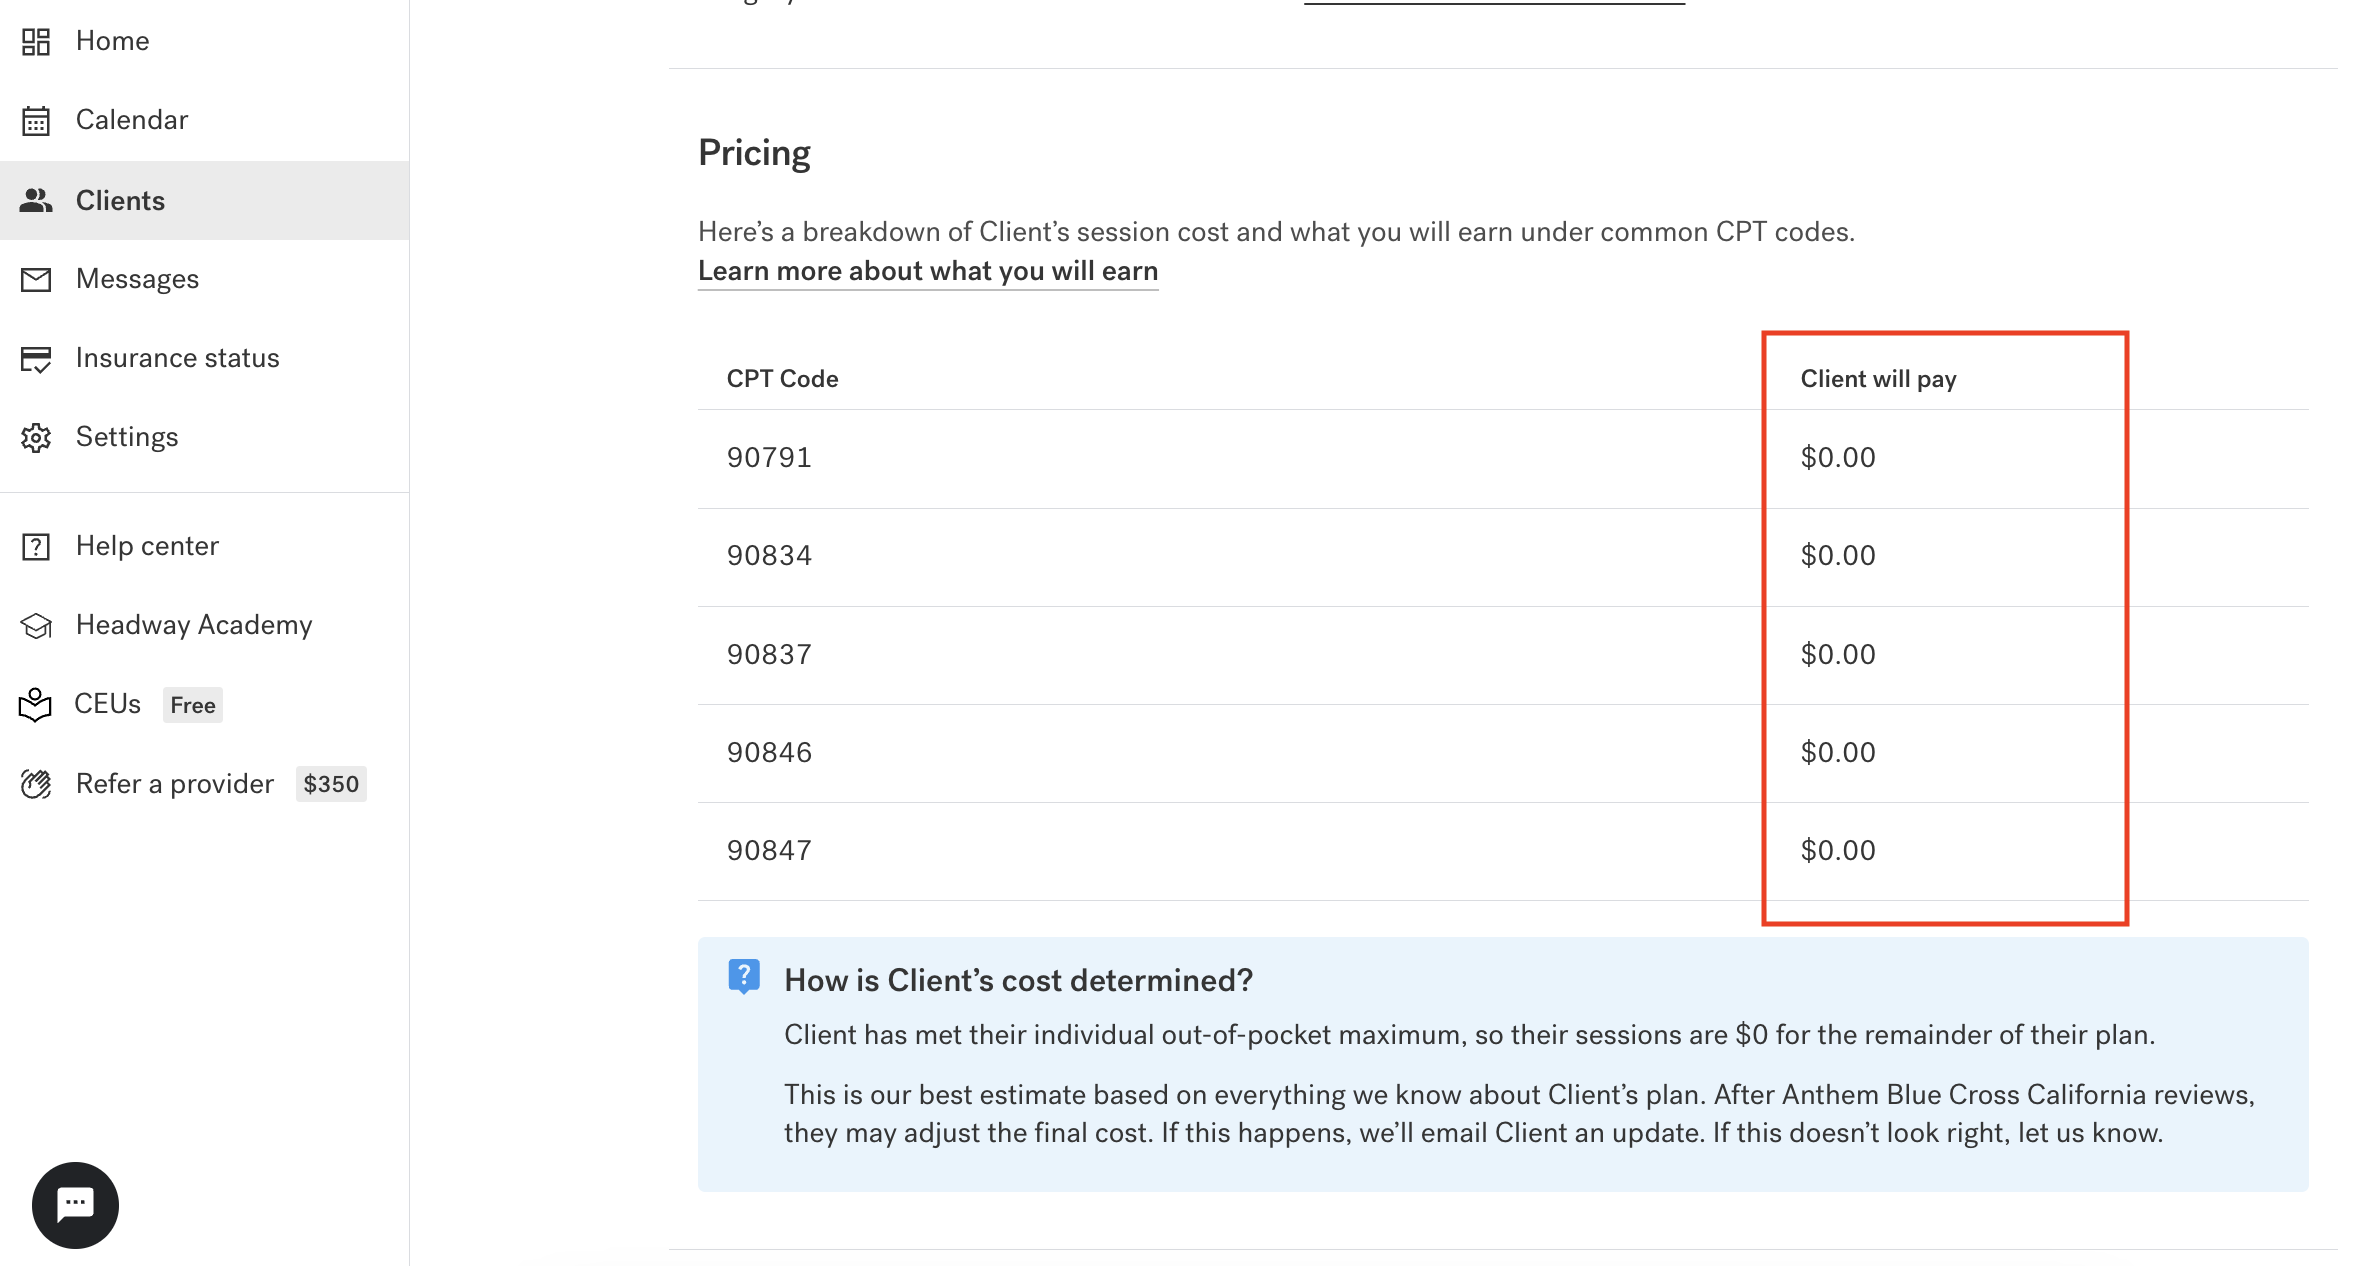The height and width of the screenshot is (1266, 2374).
Task: Open the CEUs book icon
Action: [36, 704]
